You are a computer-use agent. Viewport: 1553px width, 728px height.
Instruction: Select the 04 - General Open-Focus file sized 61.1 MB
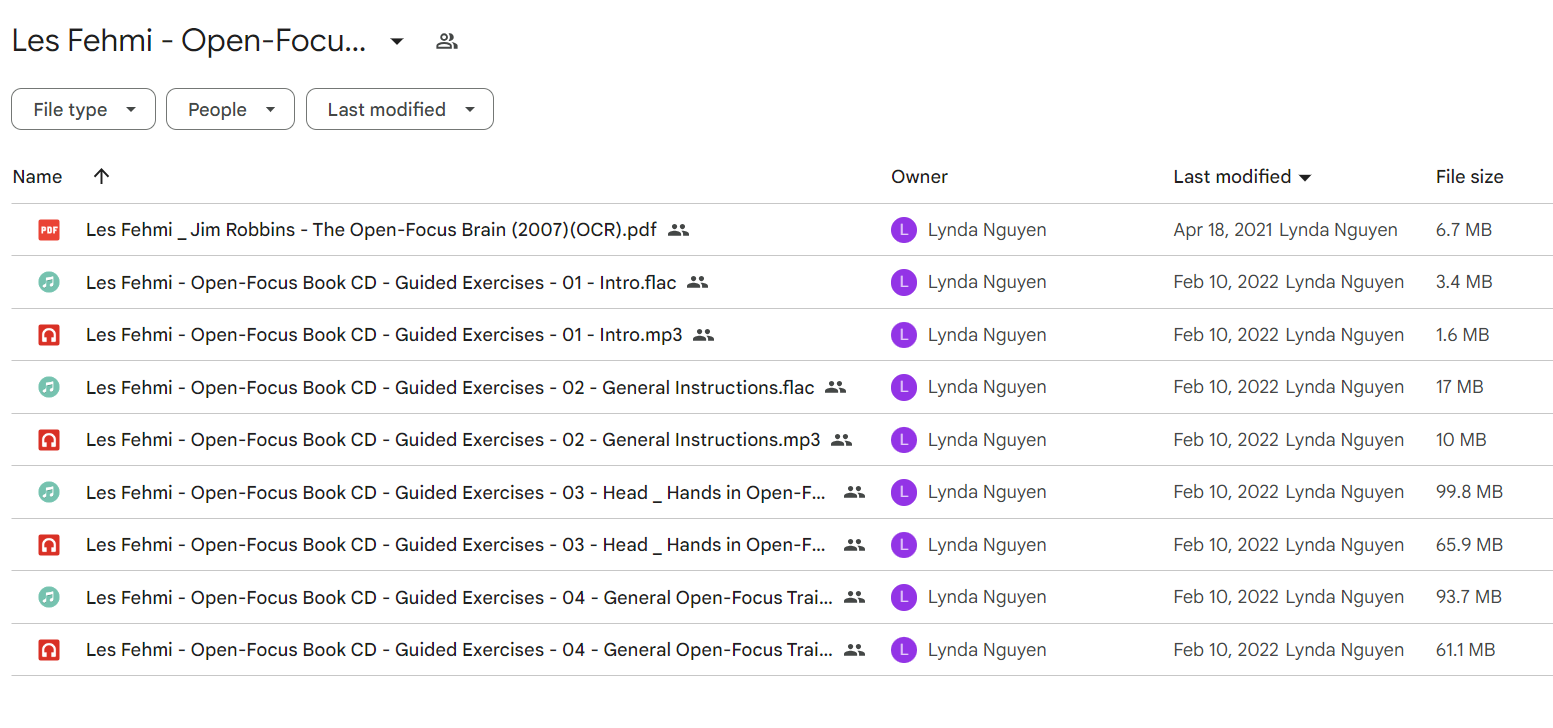459,650
